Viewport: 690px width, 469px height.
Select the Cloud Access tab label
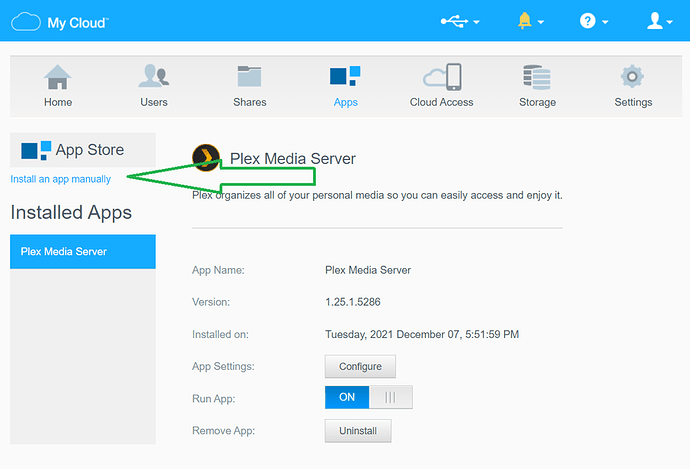441,102
